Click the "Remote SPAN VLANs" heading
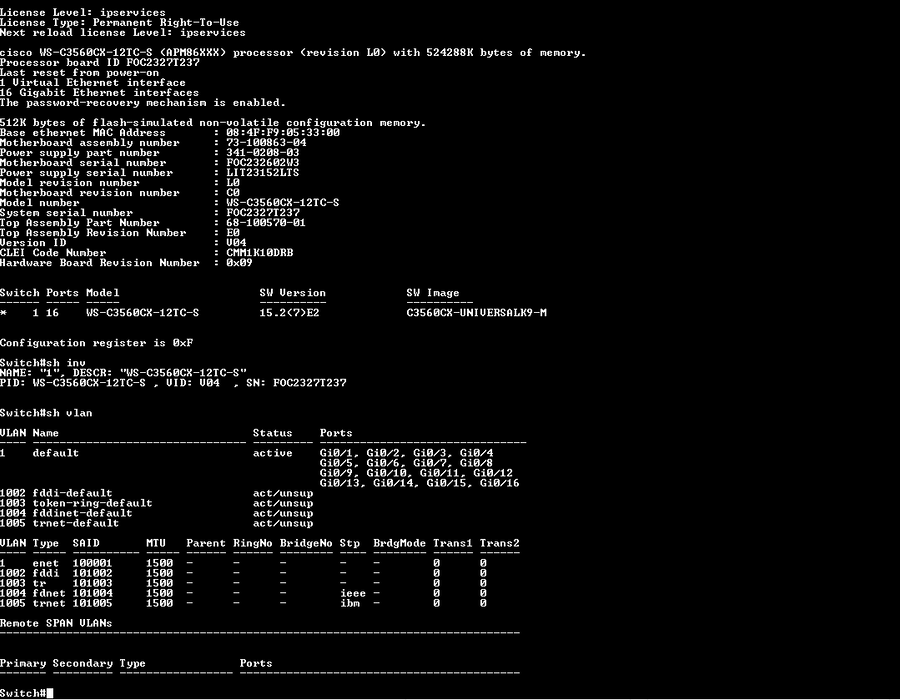This screenshot has width=900, height=700. point(56,623)
